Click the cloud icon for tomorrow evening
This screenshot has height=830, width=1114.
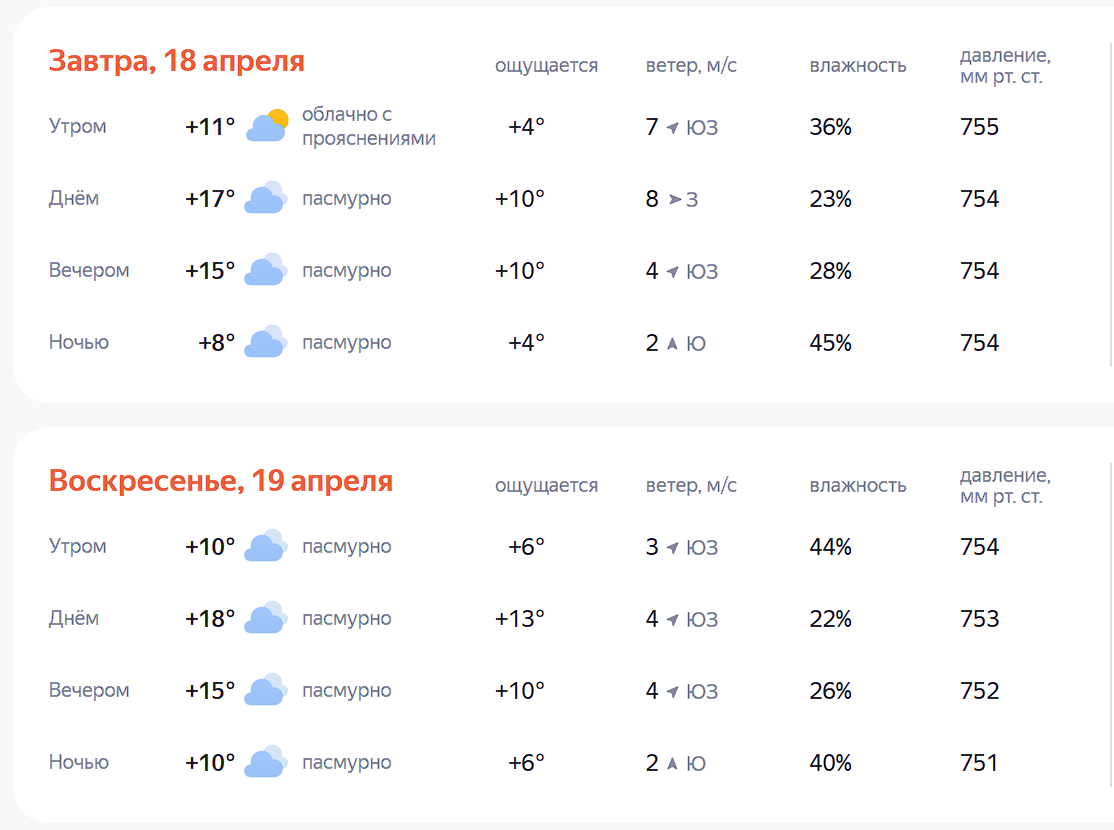(267, 270)
